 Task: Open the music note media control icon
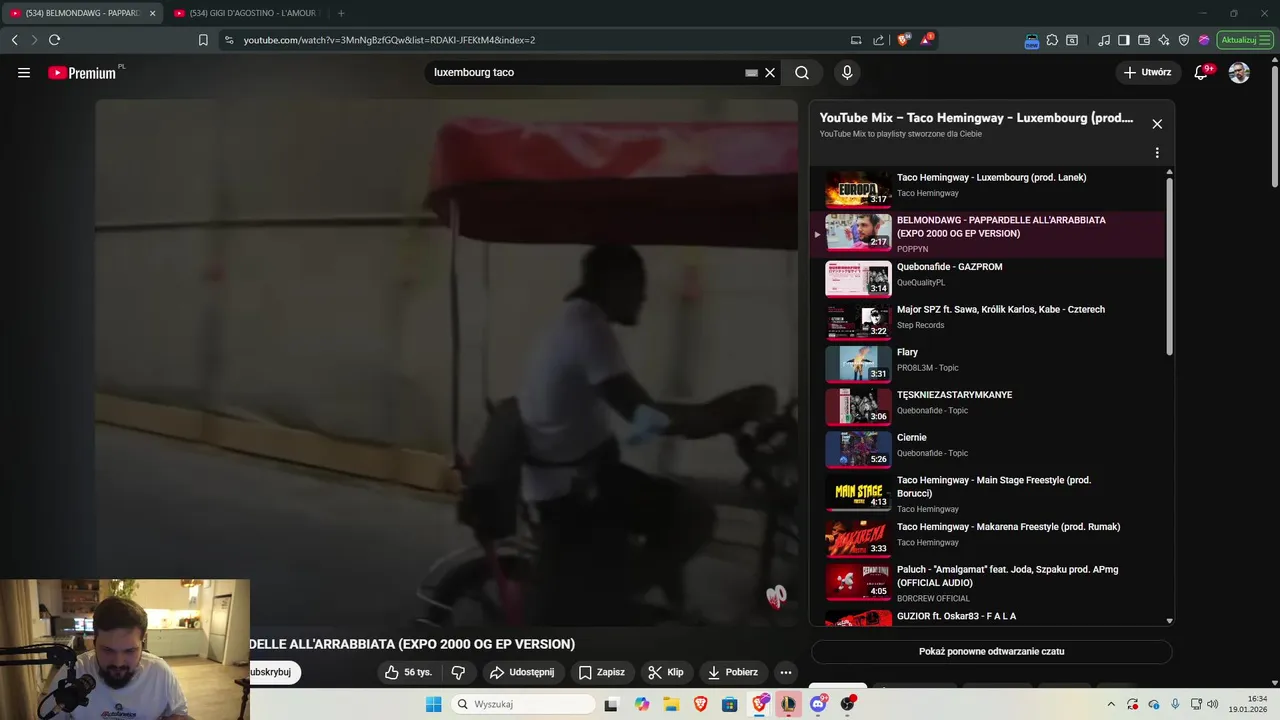(1104, 40)
